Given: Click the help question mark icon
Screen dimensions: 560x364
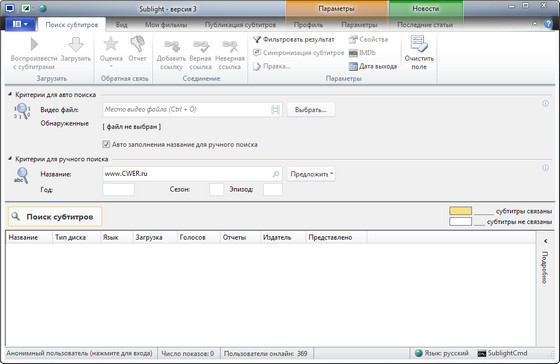Looking at the screenshot, I should [548, 24].
